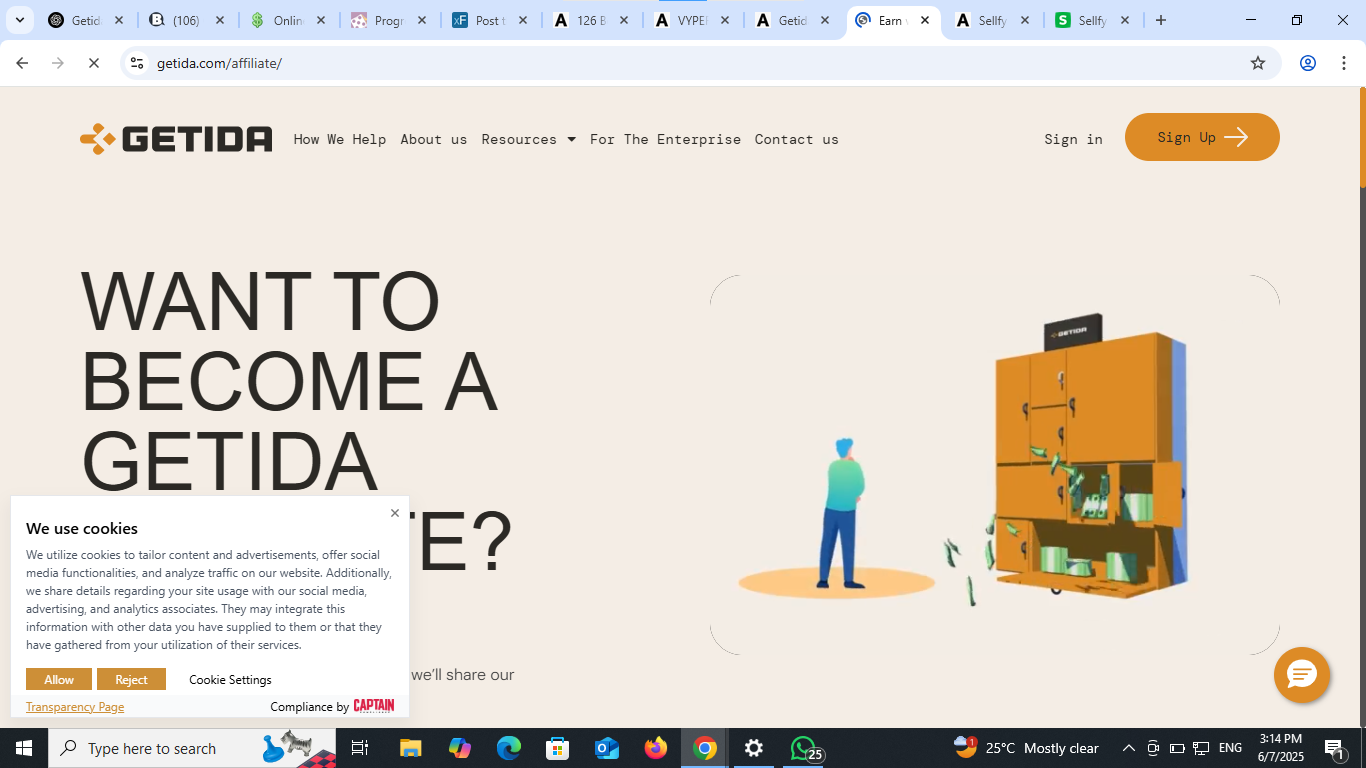
Task: Go to Contact us page
Action: [x=797, y=139]
